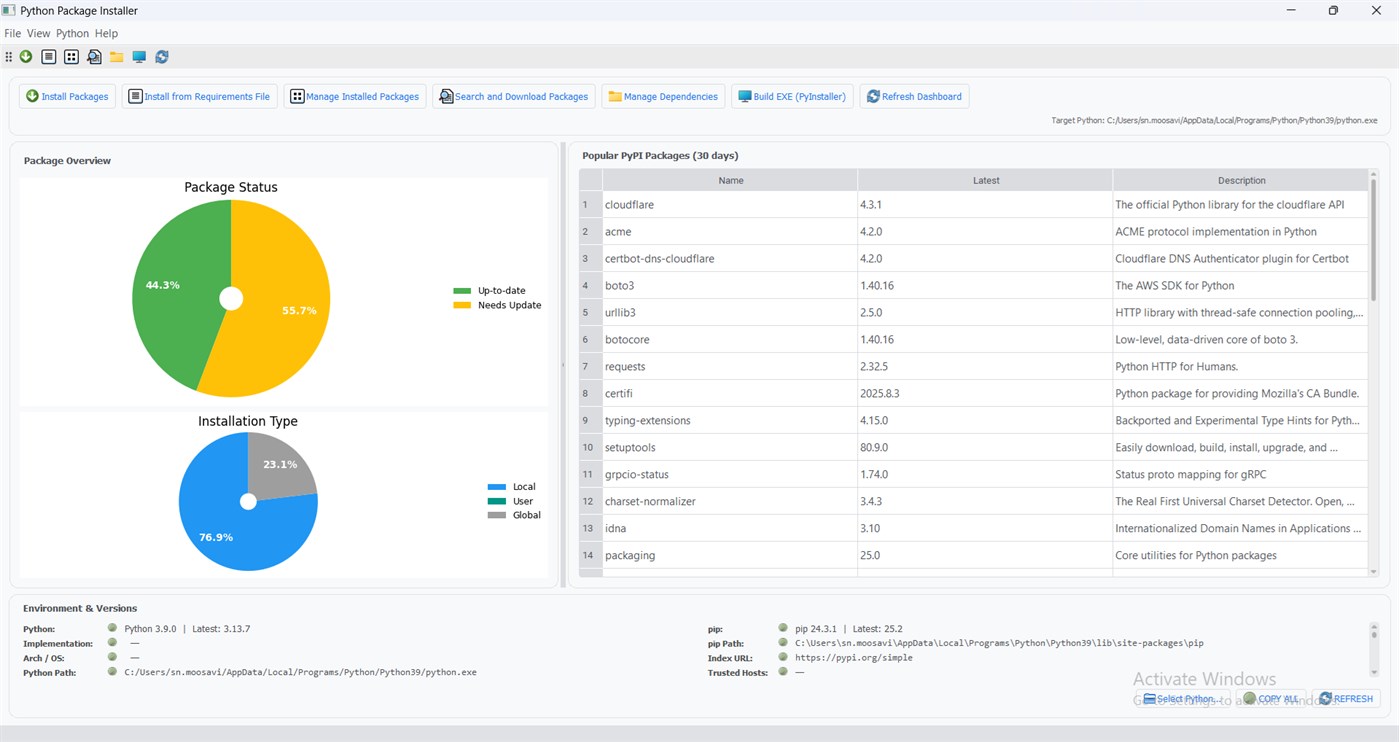Click the status dot beside pip Path
1399x742 pixels.
pos(783,643)
